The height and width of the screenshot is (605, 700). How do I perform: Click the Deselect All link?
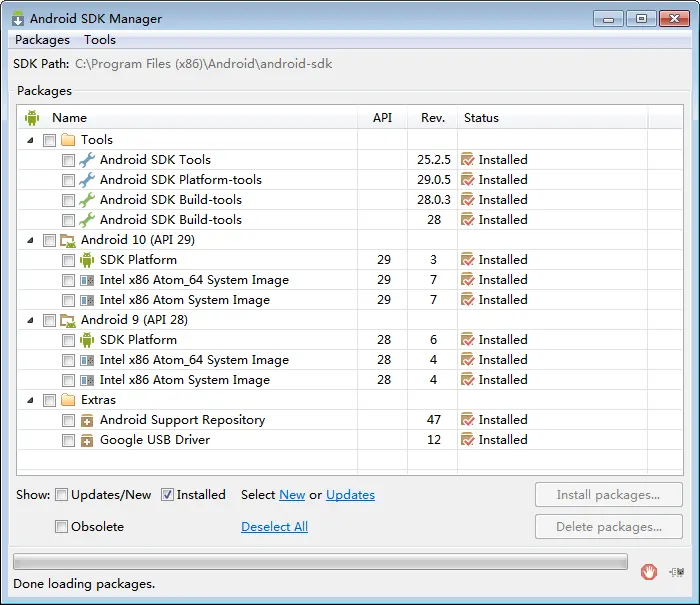point(275,527)
